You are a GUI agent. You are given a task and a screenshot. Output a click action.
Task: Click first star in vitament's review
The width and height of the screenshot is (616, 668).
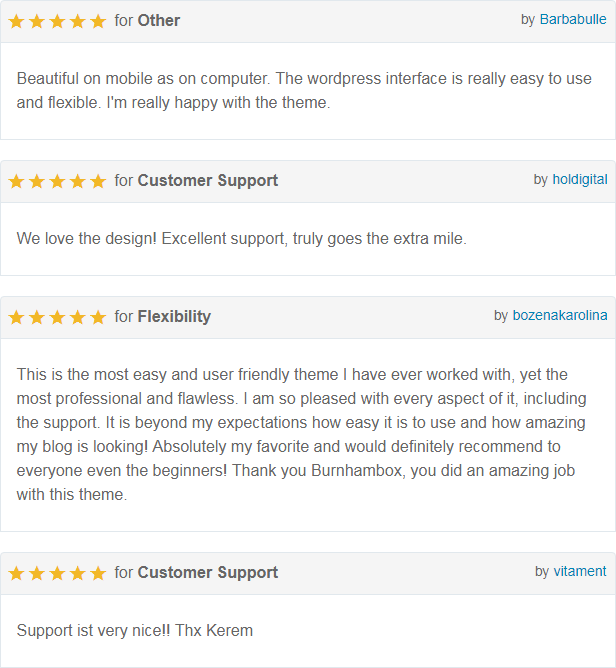(16, 573)
